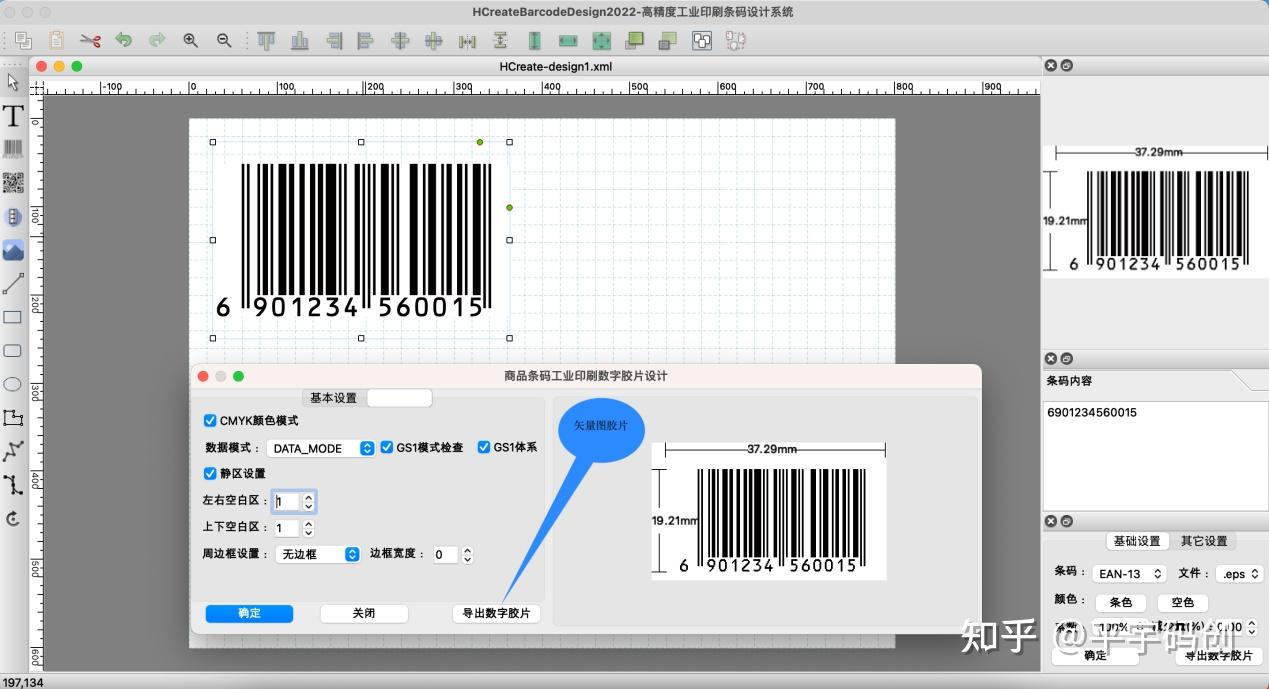
Task: Select the image picture tool
Action: click(x=13, y=250)
